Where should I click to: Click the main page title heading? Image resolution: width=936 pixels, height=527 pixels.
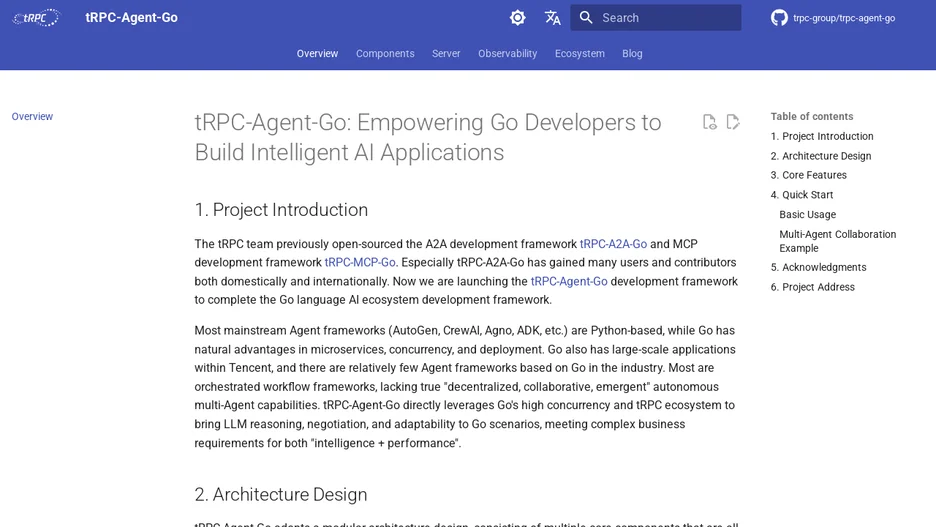[x=428, y=137]
